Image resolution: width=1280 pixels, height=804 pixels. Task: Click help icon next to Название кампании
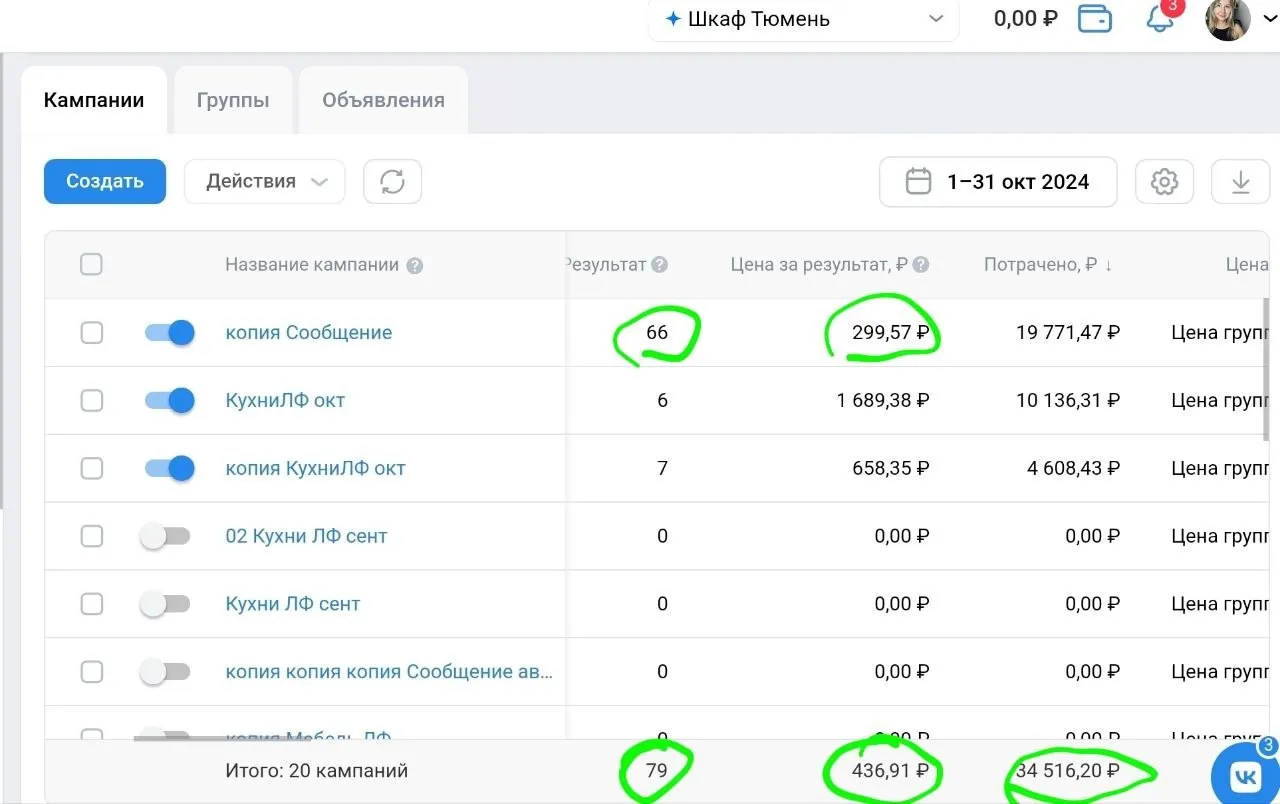pos(415,266)
